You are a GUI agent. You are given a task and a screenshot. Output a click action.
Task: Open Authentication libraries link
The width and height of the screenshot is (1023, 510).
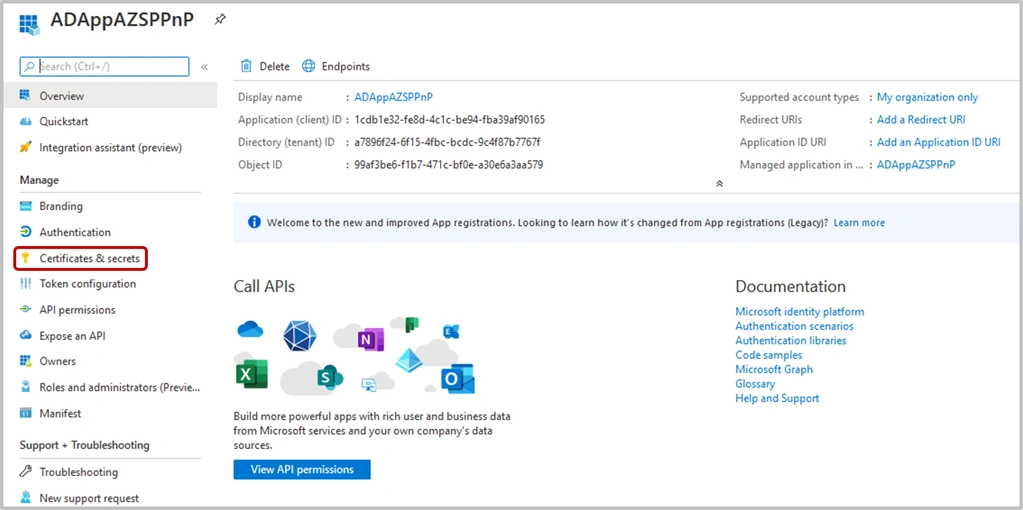(791, 340)
